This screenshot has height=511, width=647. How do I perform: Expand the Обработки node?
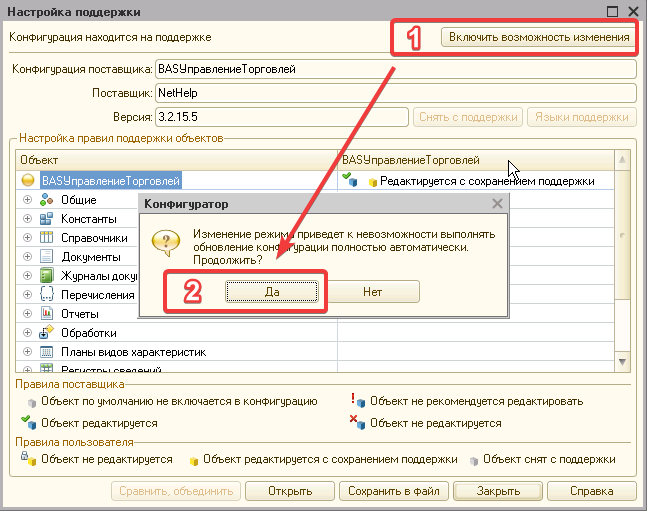[x=27, y=333]
